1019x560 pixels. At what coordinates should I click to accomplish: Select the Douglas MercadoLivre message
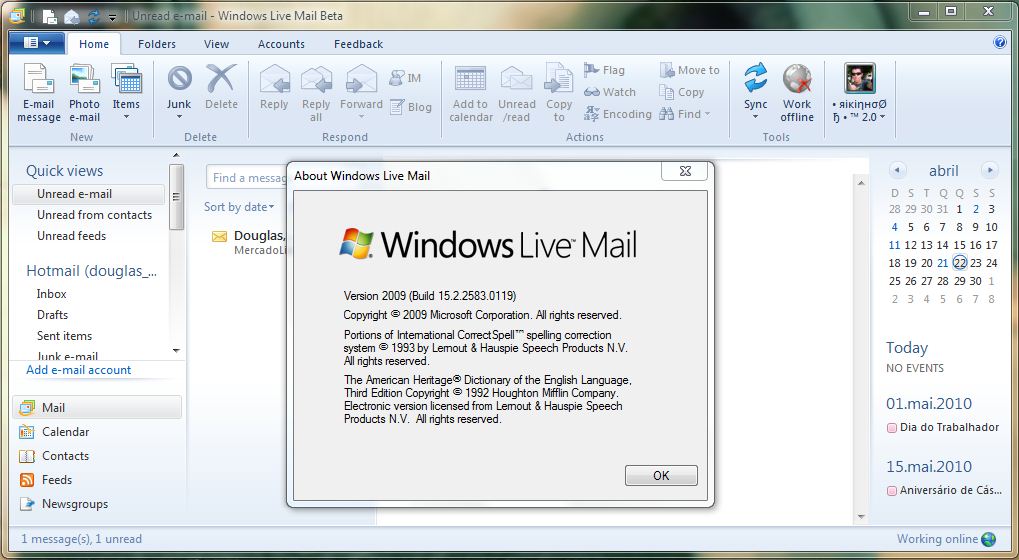tap(249, 242)
